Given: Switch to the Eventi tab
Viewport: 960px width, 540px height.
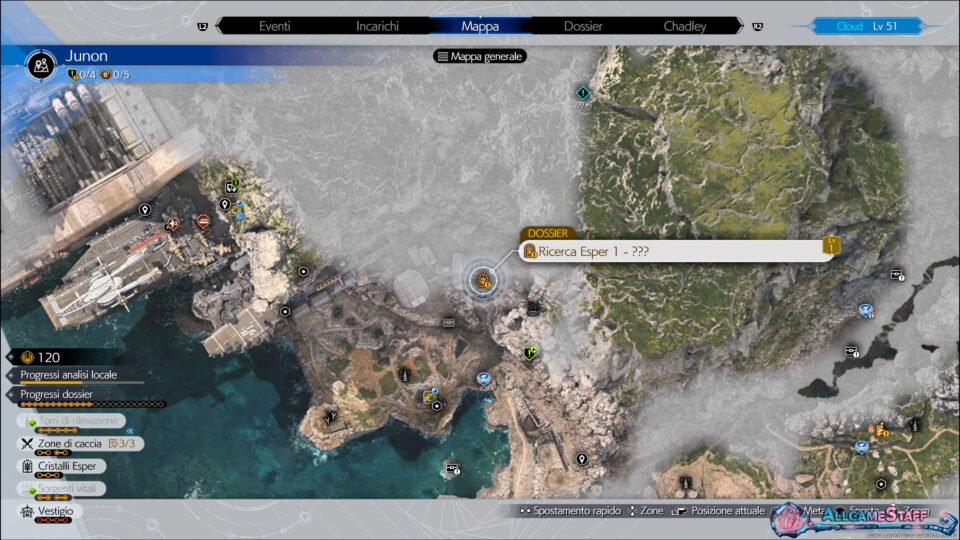Looking at the screenshot, I should click(x=274, y=26).
